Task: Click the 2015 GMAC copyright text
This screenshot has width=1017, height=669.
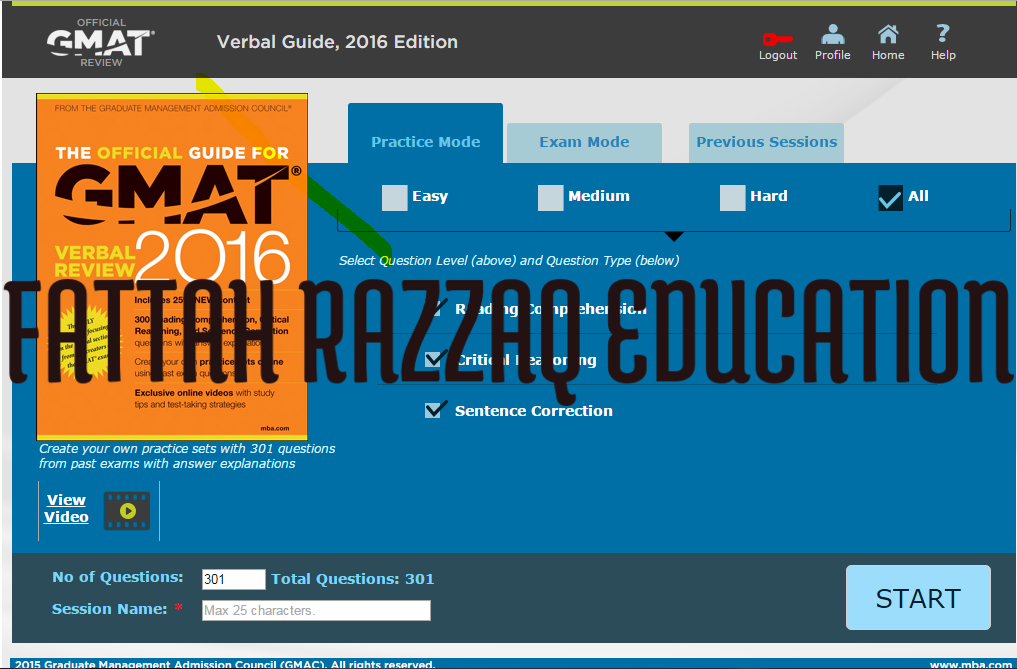Action: point(224,664)
